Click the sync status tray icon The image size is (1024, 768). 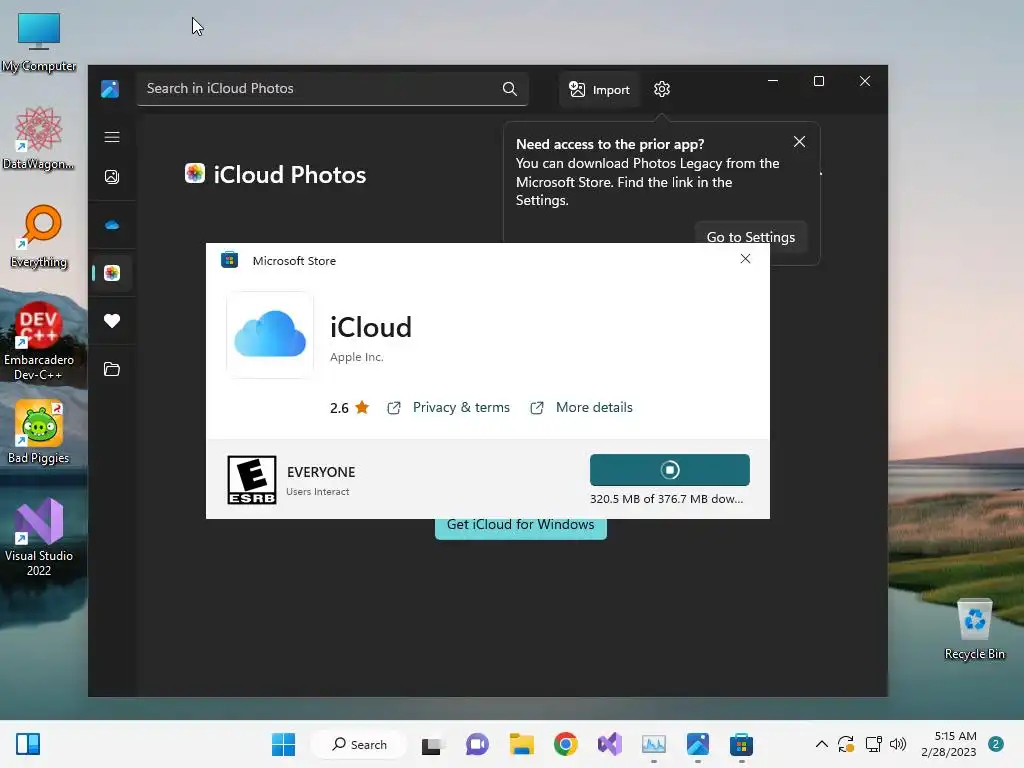pos(846,744)
